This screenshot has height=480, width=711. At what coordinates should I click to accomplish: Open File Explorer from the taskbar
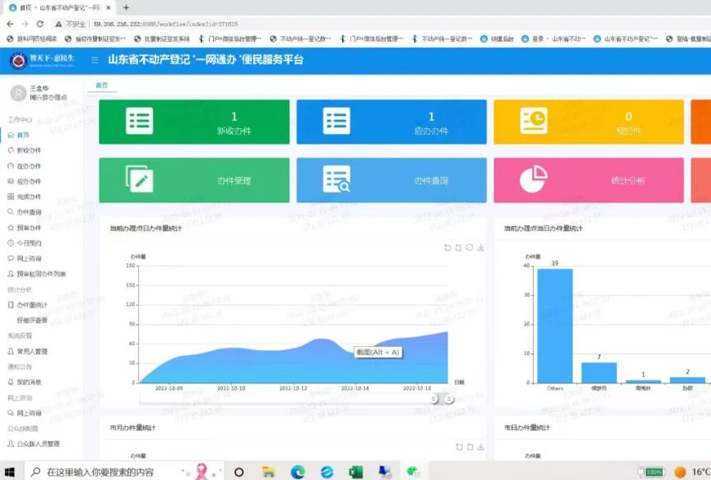pos(268,472)
